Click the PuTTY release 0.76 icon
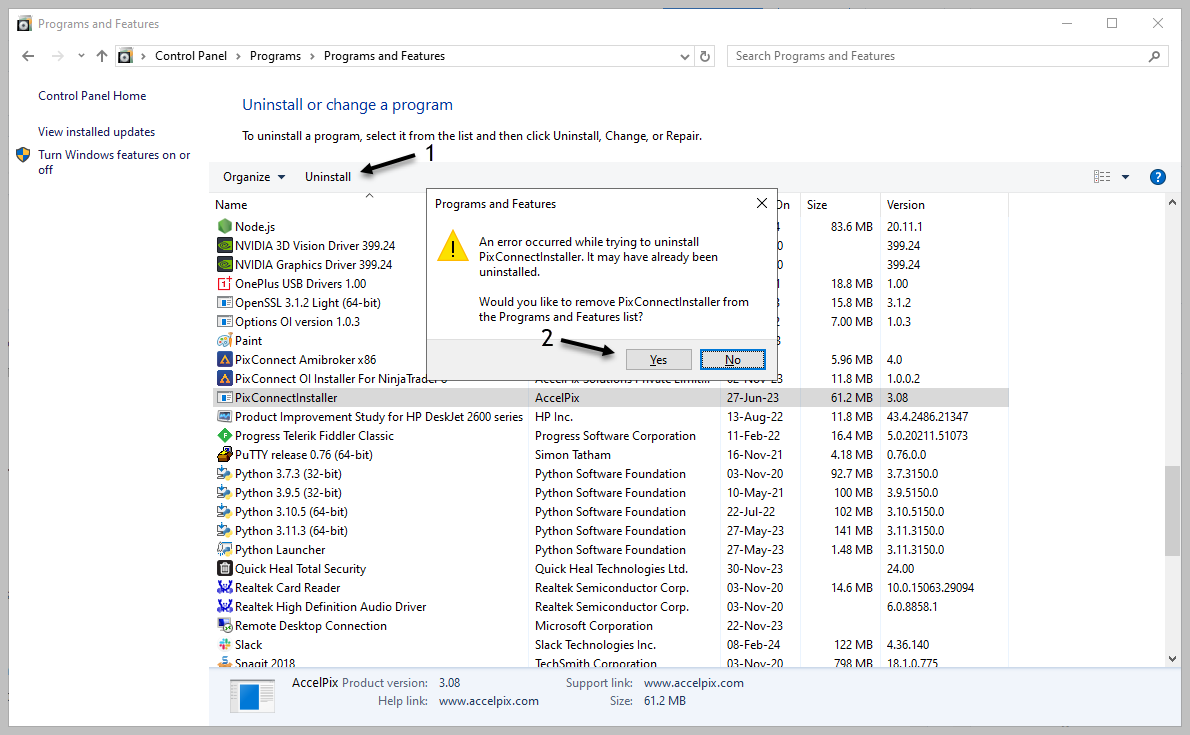This screenshot has height=735, width=1190. click(225, 454)
